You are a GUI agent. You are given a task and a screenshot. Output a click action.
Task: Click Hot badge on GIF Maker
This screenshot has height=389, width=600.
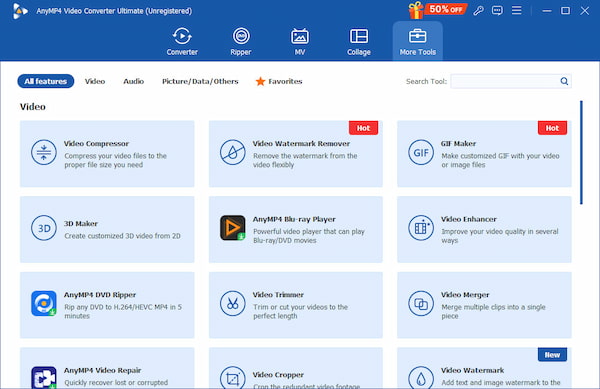point(552,128)
